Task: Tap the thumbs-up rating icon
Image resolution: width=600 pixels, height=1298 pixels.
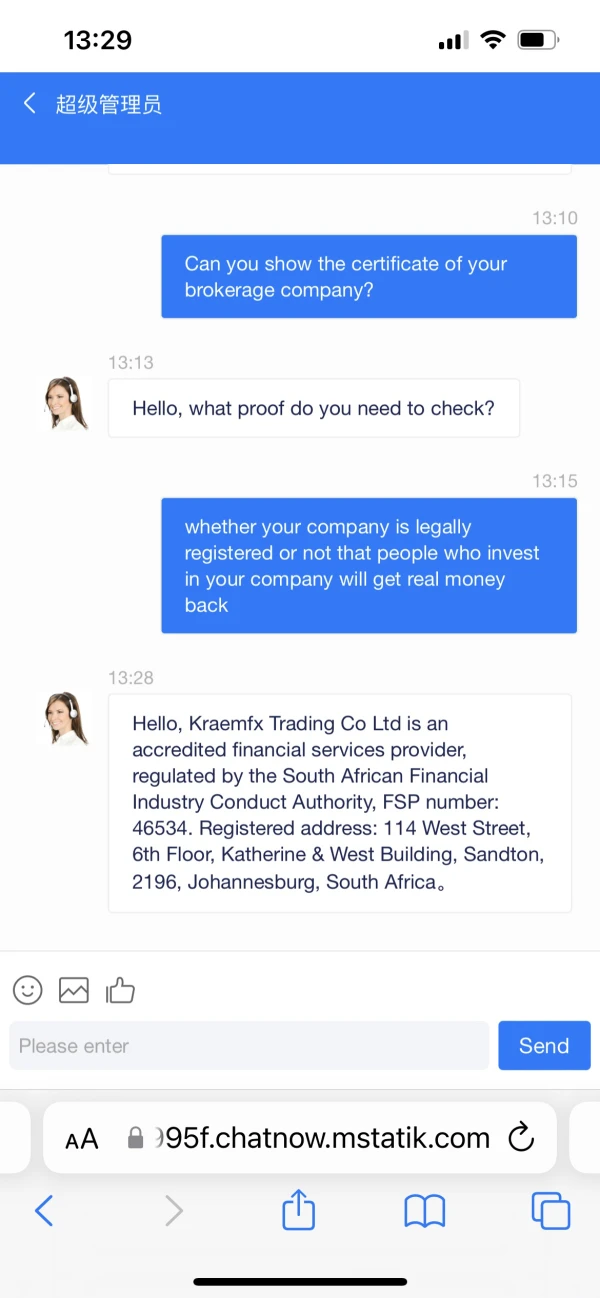Action: [120, 990]
